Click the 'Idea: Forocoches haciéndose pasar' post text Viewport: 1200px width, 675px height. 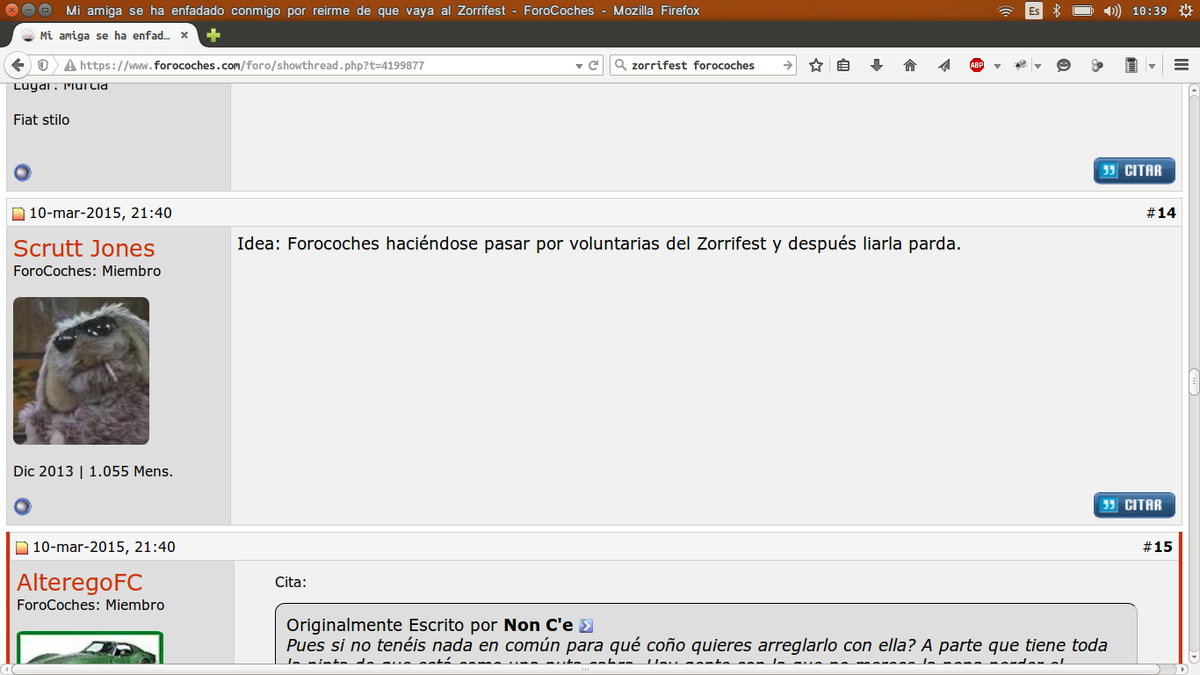(599, 244)
